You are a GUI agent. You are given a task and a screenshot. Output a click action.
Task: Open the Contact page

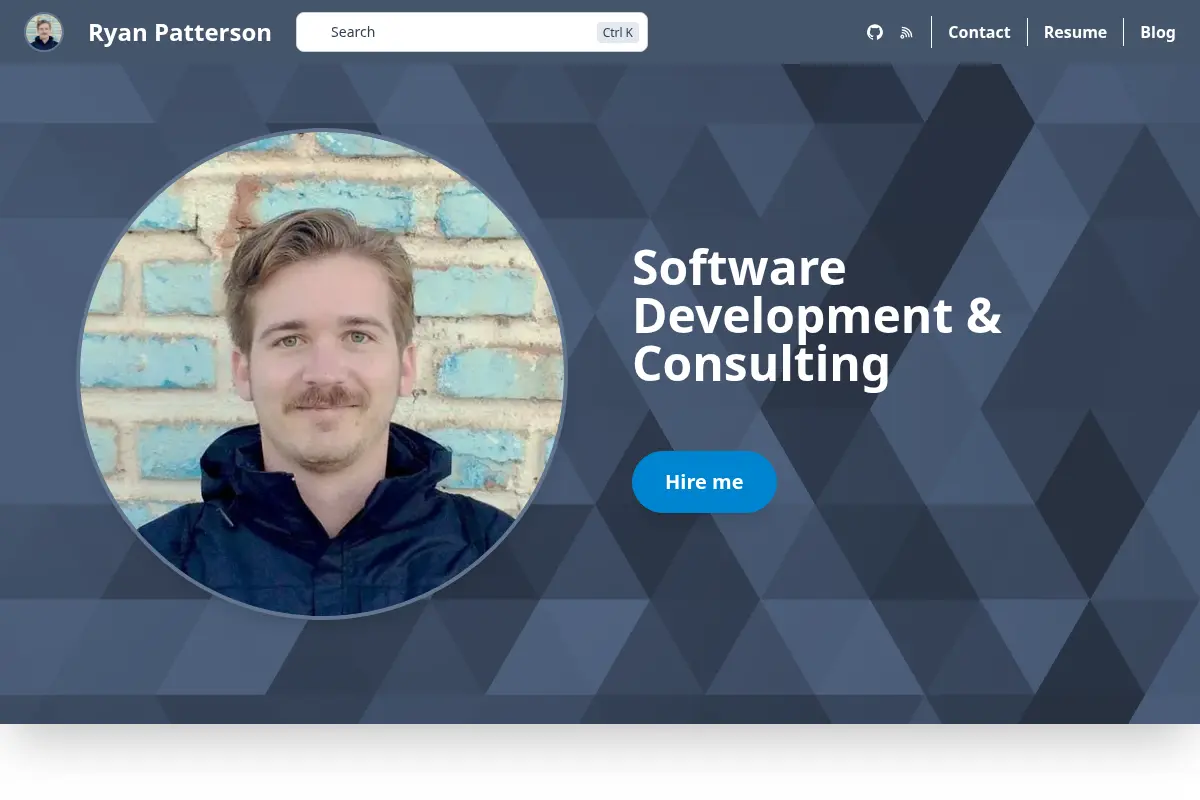tap(979, 32)
